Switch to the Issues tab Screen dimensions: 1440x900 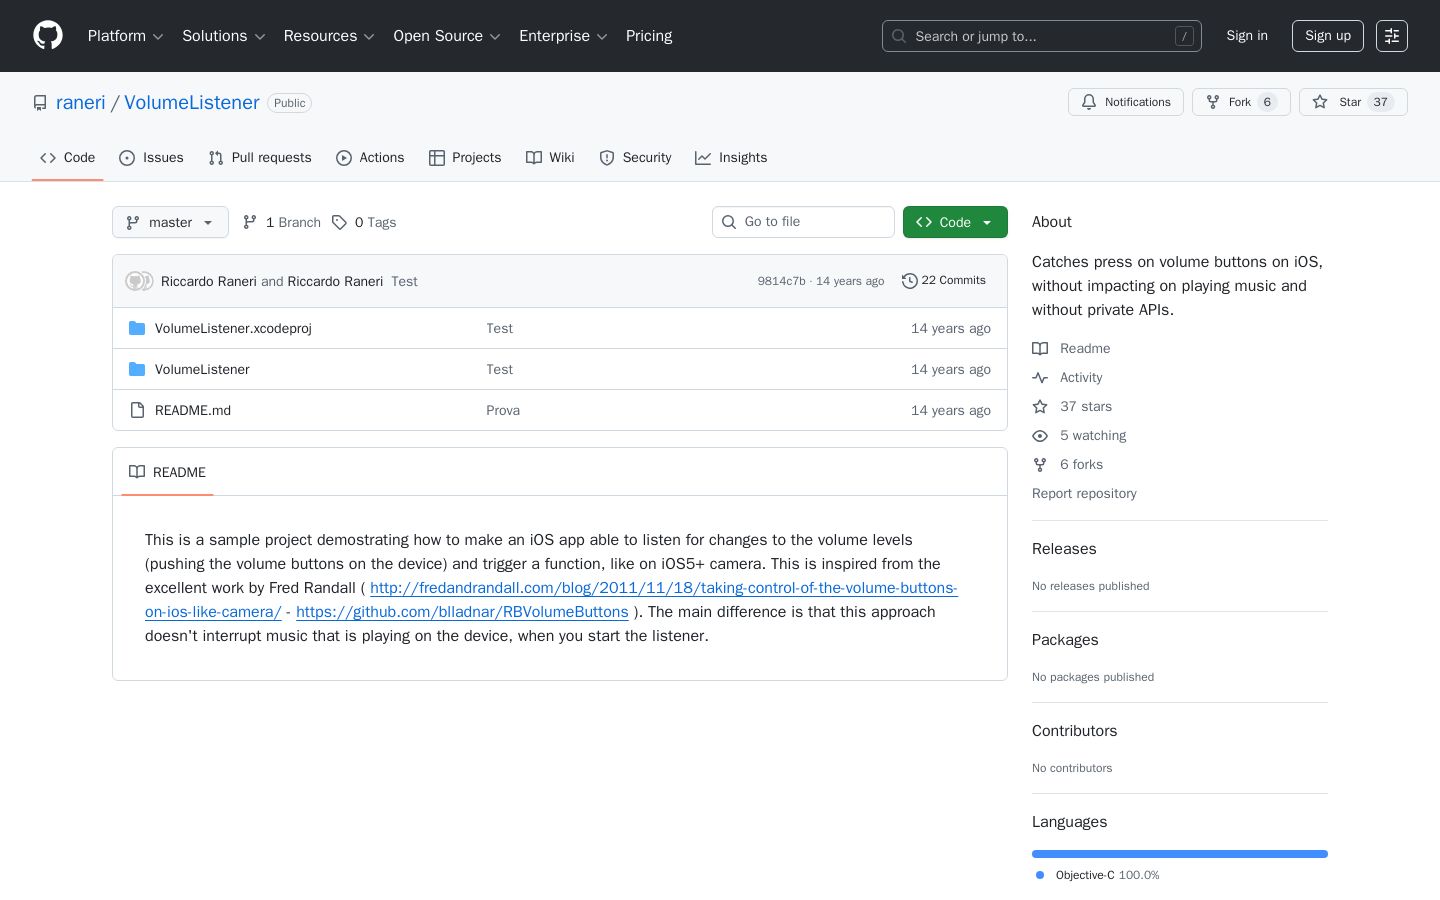point(151,158)
